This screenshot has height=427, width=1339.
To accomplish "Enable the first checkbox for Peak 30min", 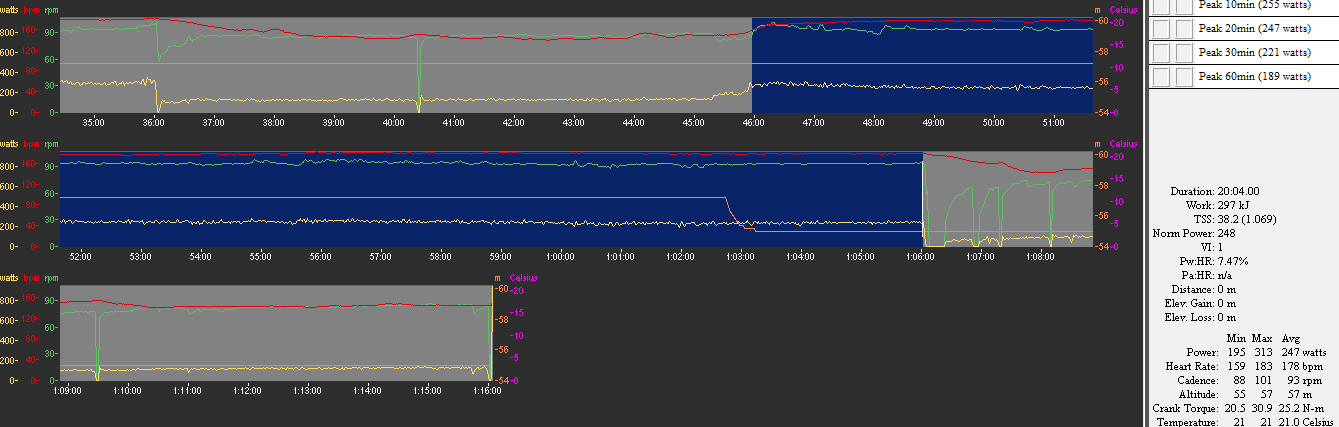I will (1162, 53).
